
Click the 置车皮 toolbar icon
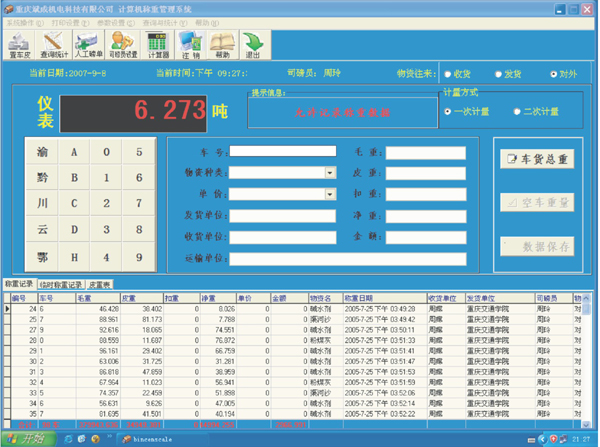[20, 45]
